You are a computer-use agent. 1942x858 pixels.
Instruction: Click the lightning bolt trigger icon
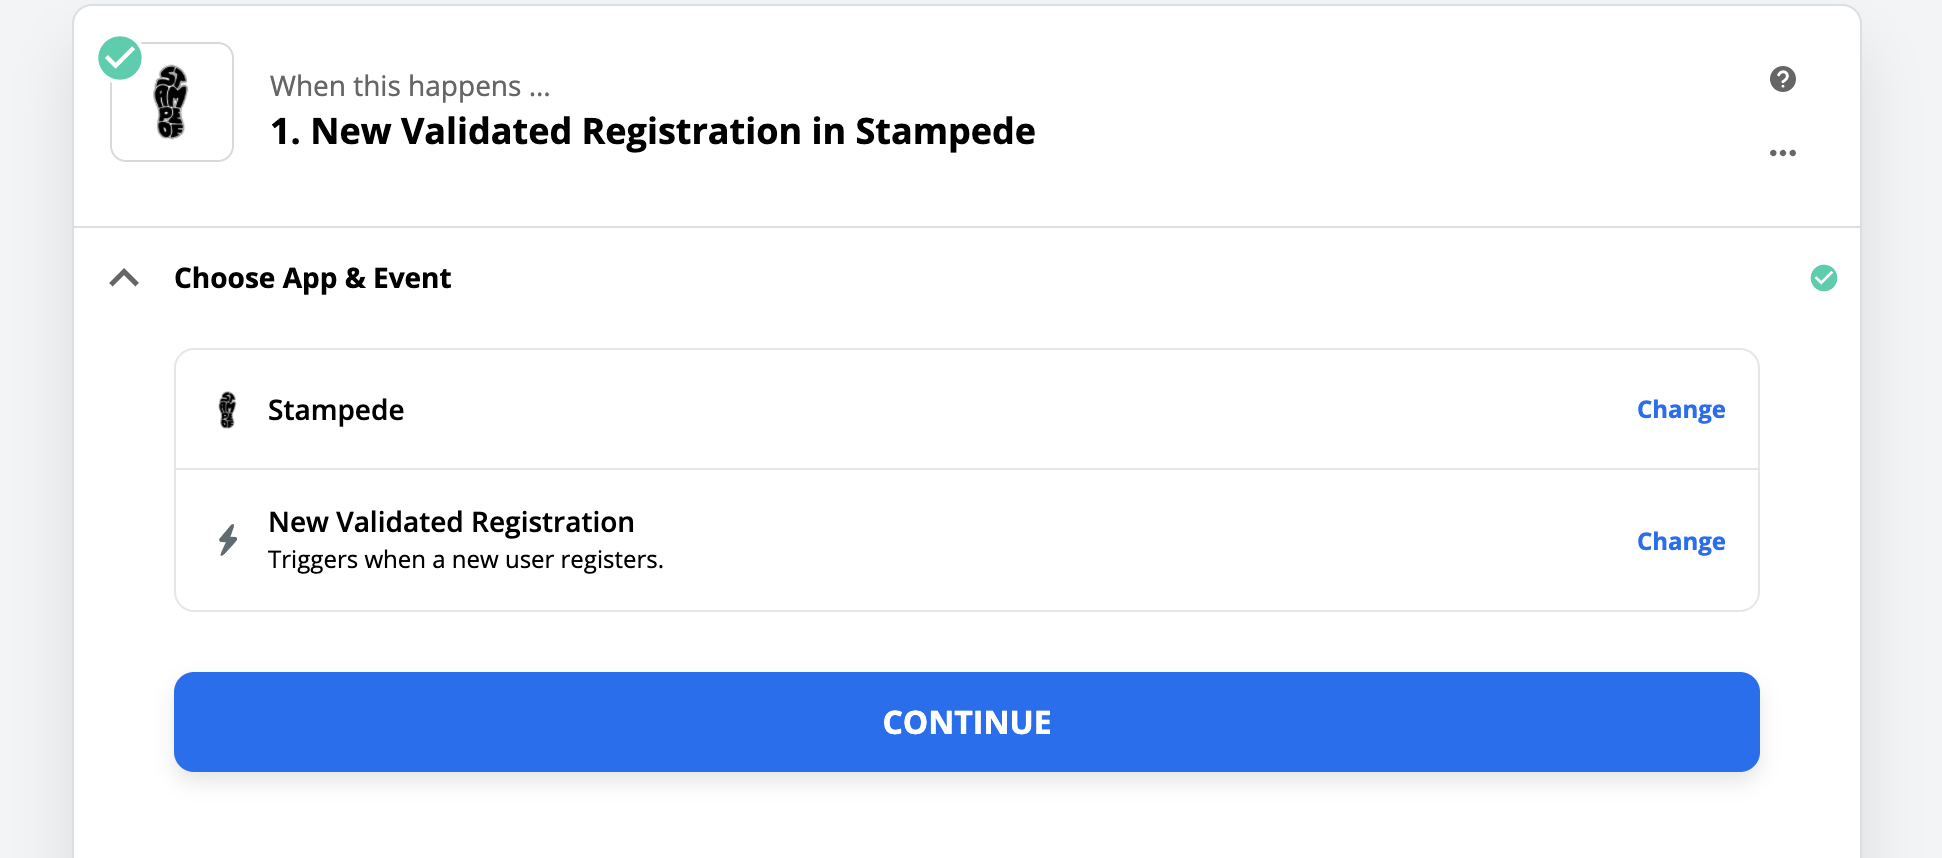pyautogui.click(x=228, y=540)
